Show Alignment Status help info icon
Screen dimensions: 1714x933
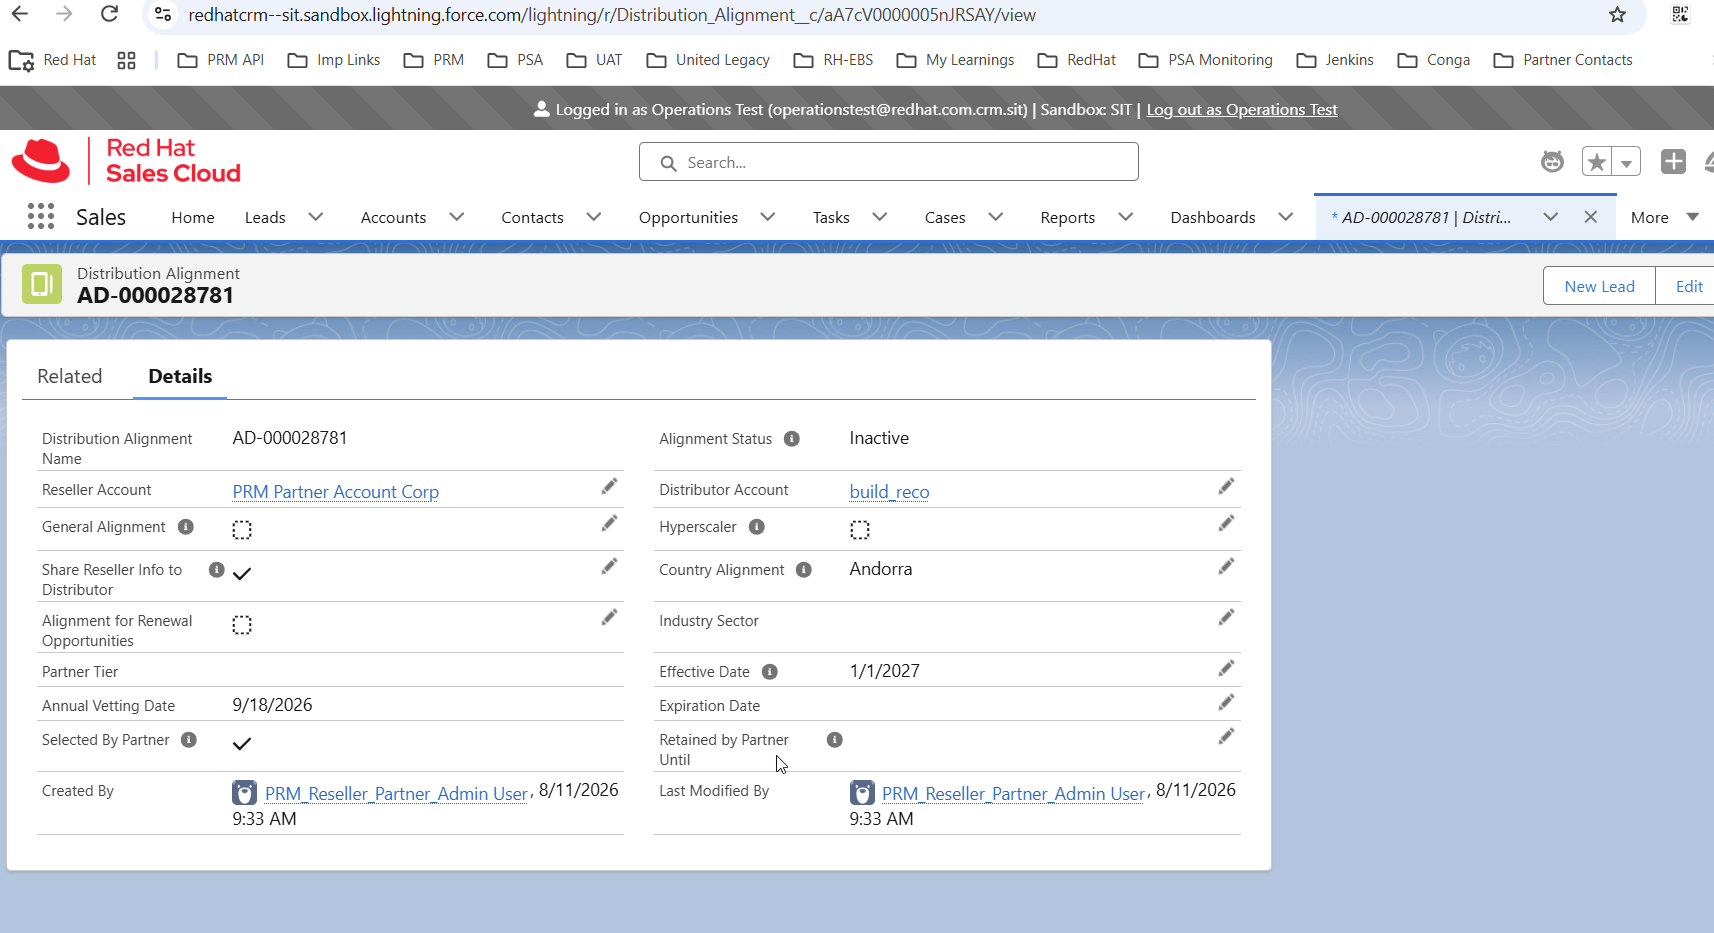[x=792, y=439]
